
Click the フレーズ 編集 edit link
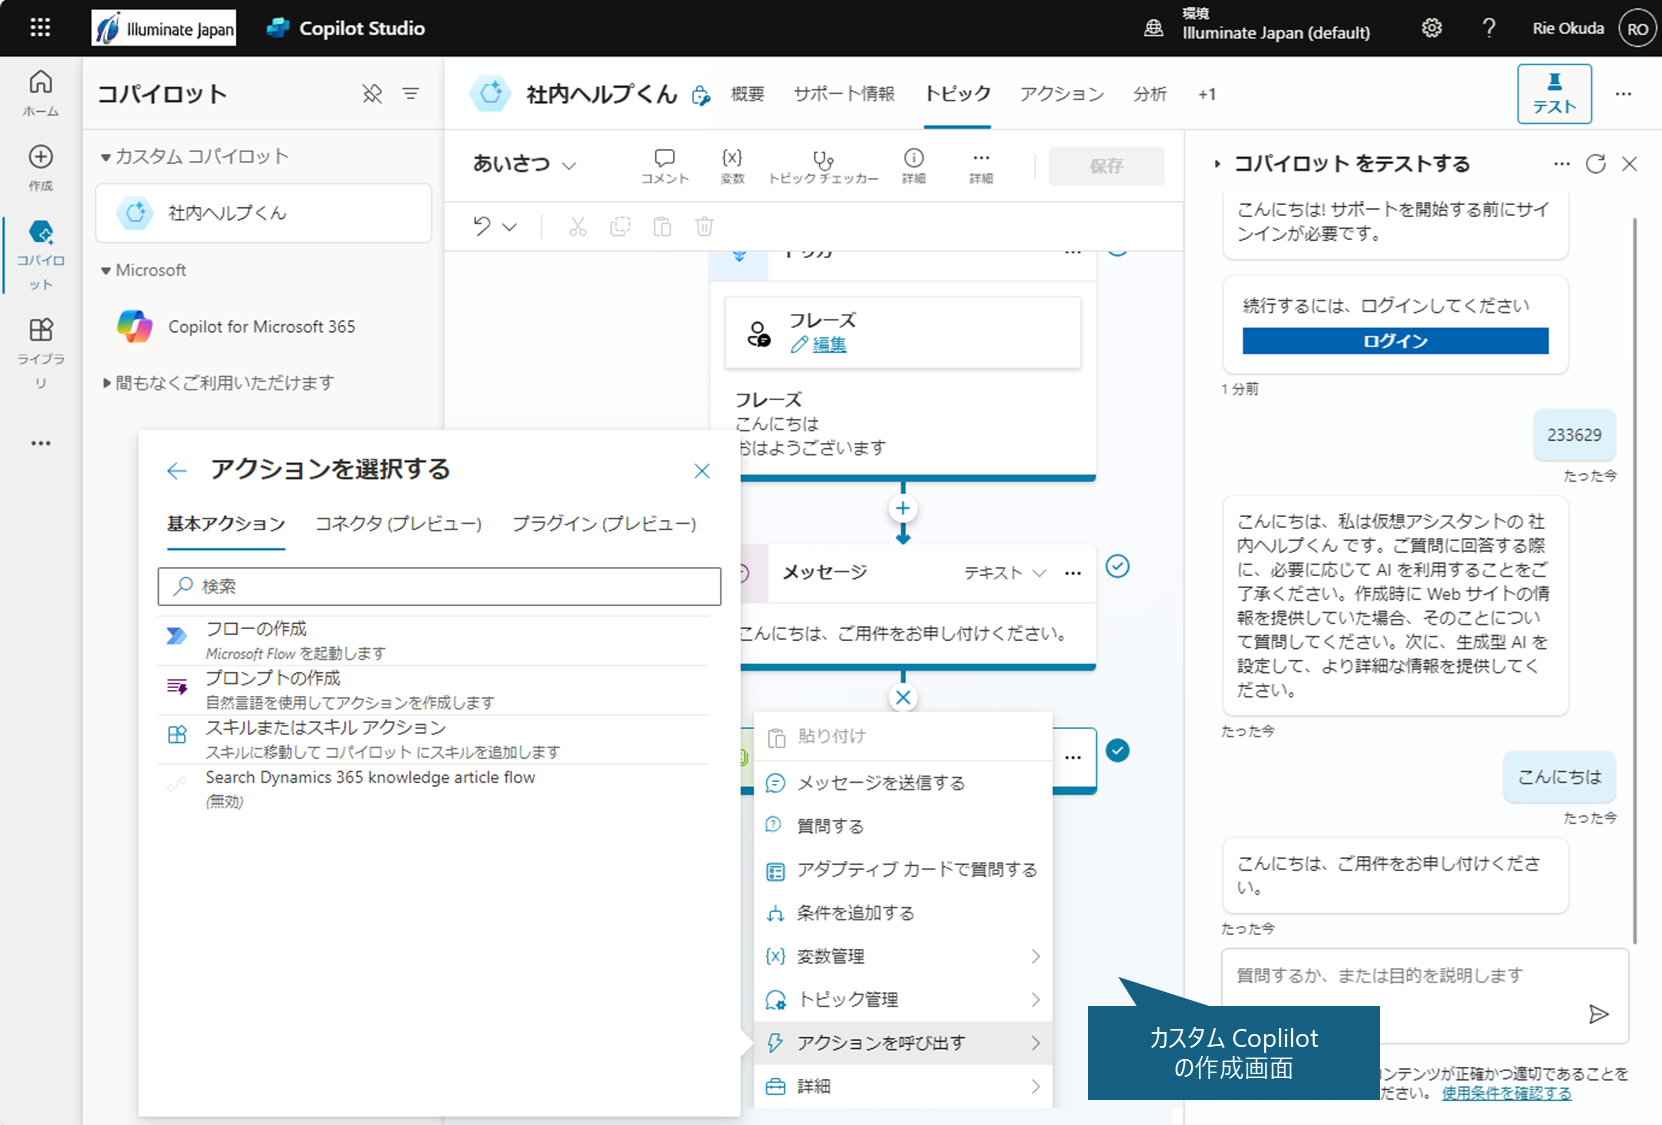[828, 345]
